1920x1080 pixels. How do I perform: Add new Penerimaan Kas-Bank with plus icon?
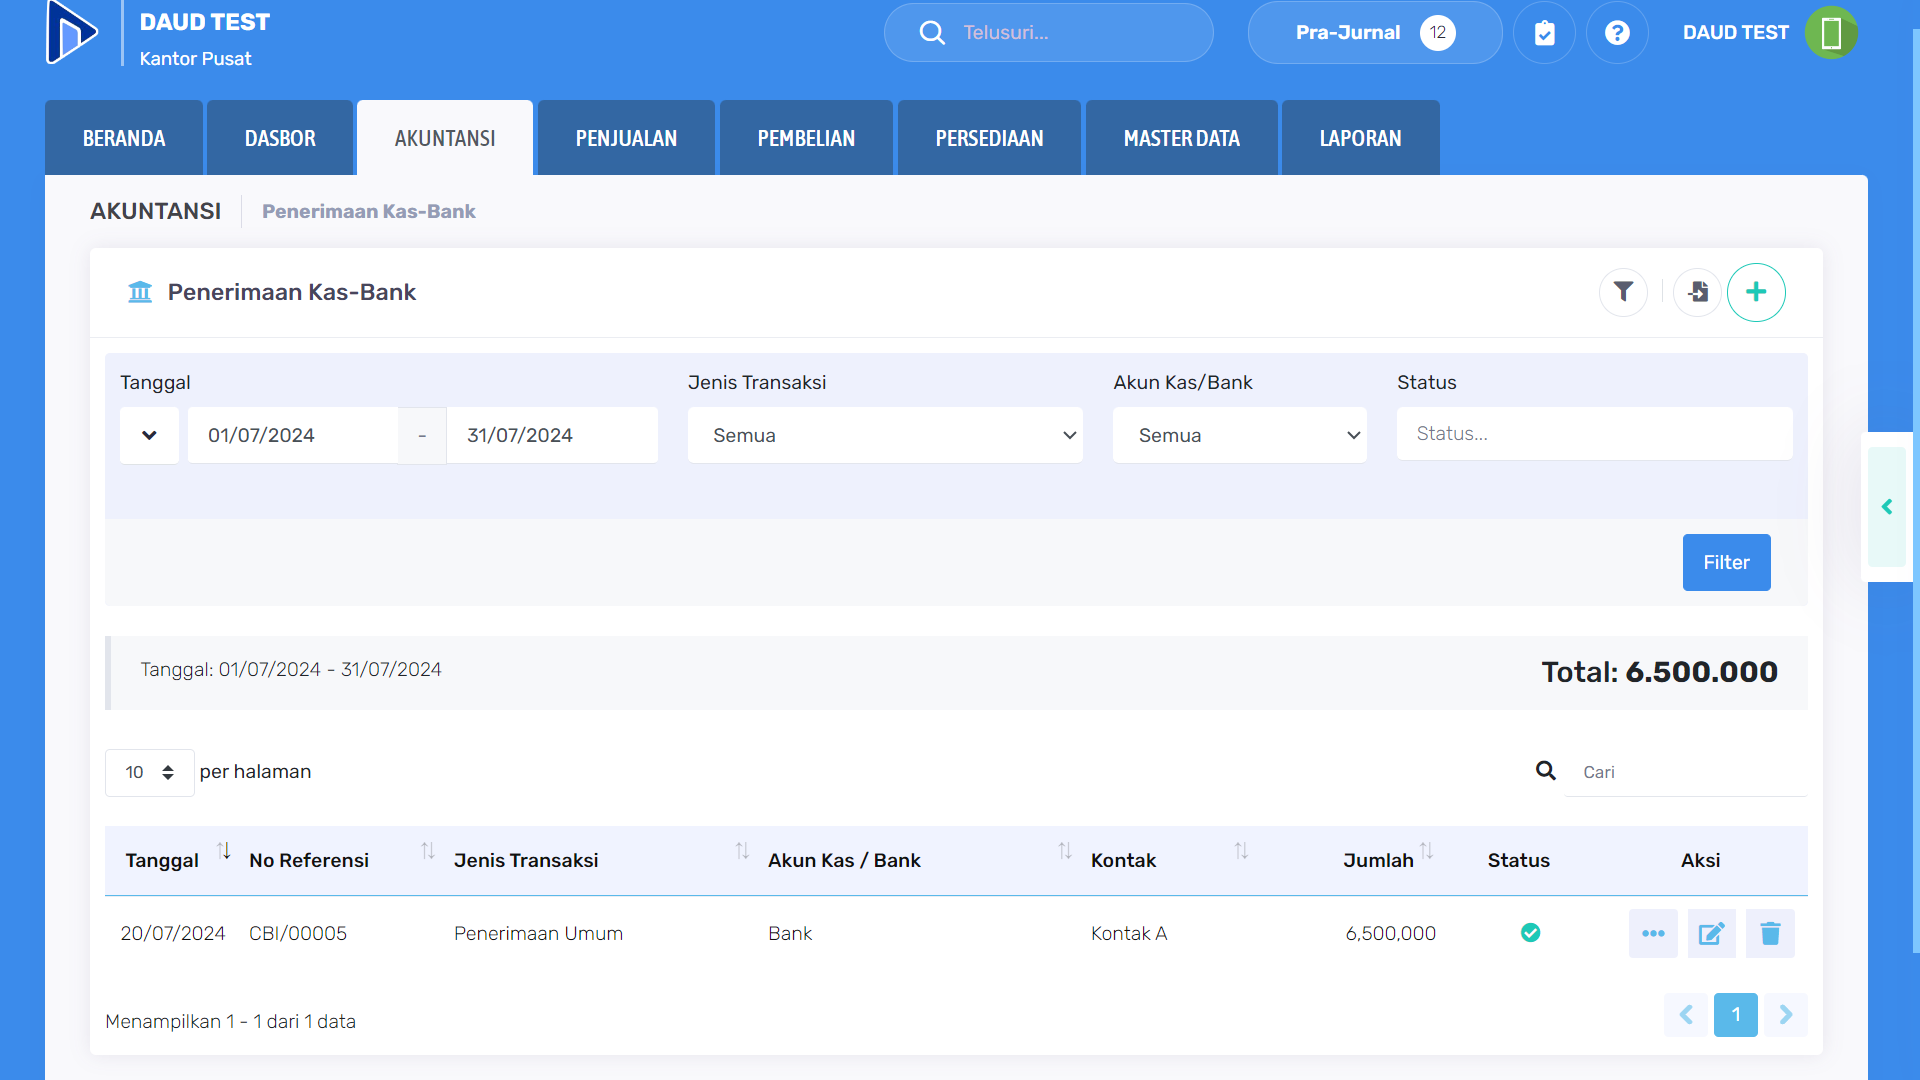click(1756, 292)
